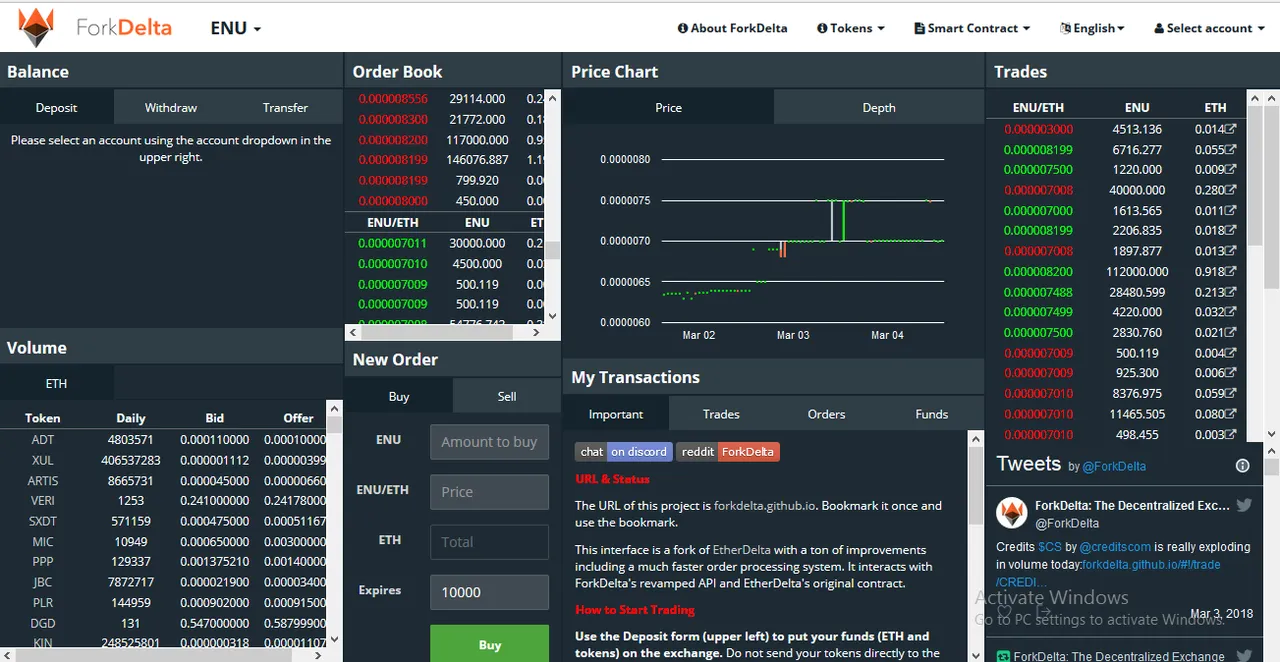Open transaction link icon for 40000.000 trade
Image resolution: width=1280 pixels, height=662 pixels.
click(1231, 190)
